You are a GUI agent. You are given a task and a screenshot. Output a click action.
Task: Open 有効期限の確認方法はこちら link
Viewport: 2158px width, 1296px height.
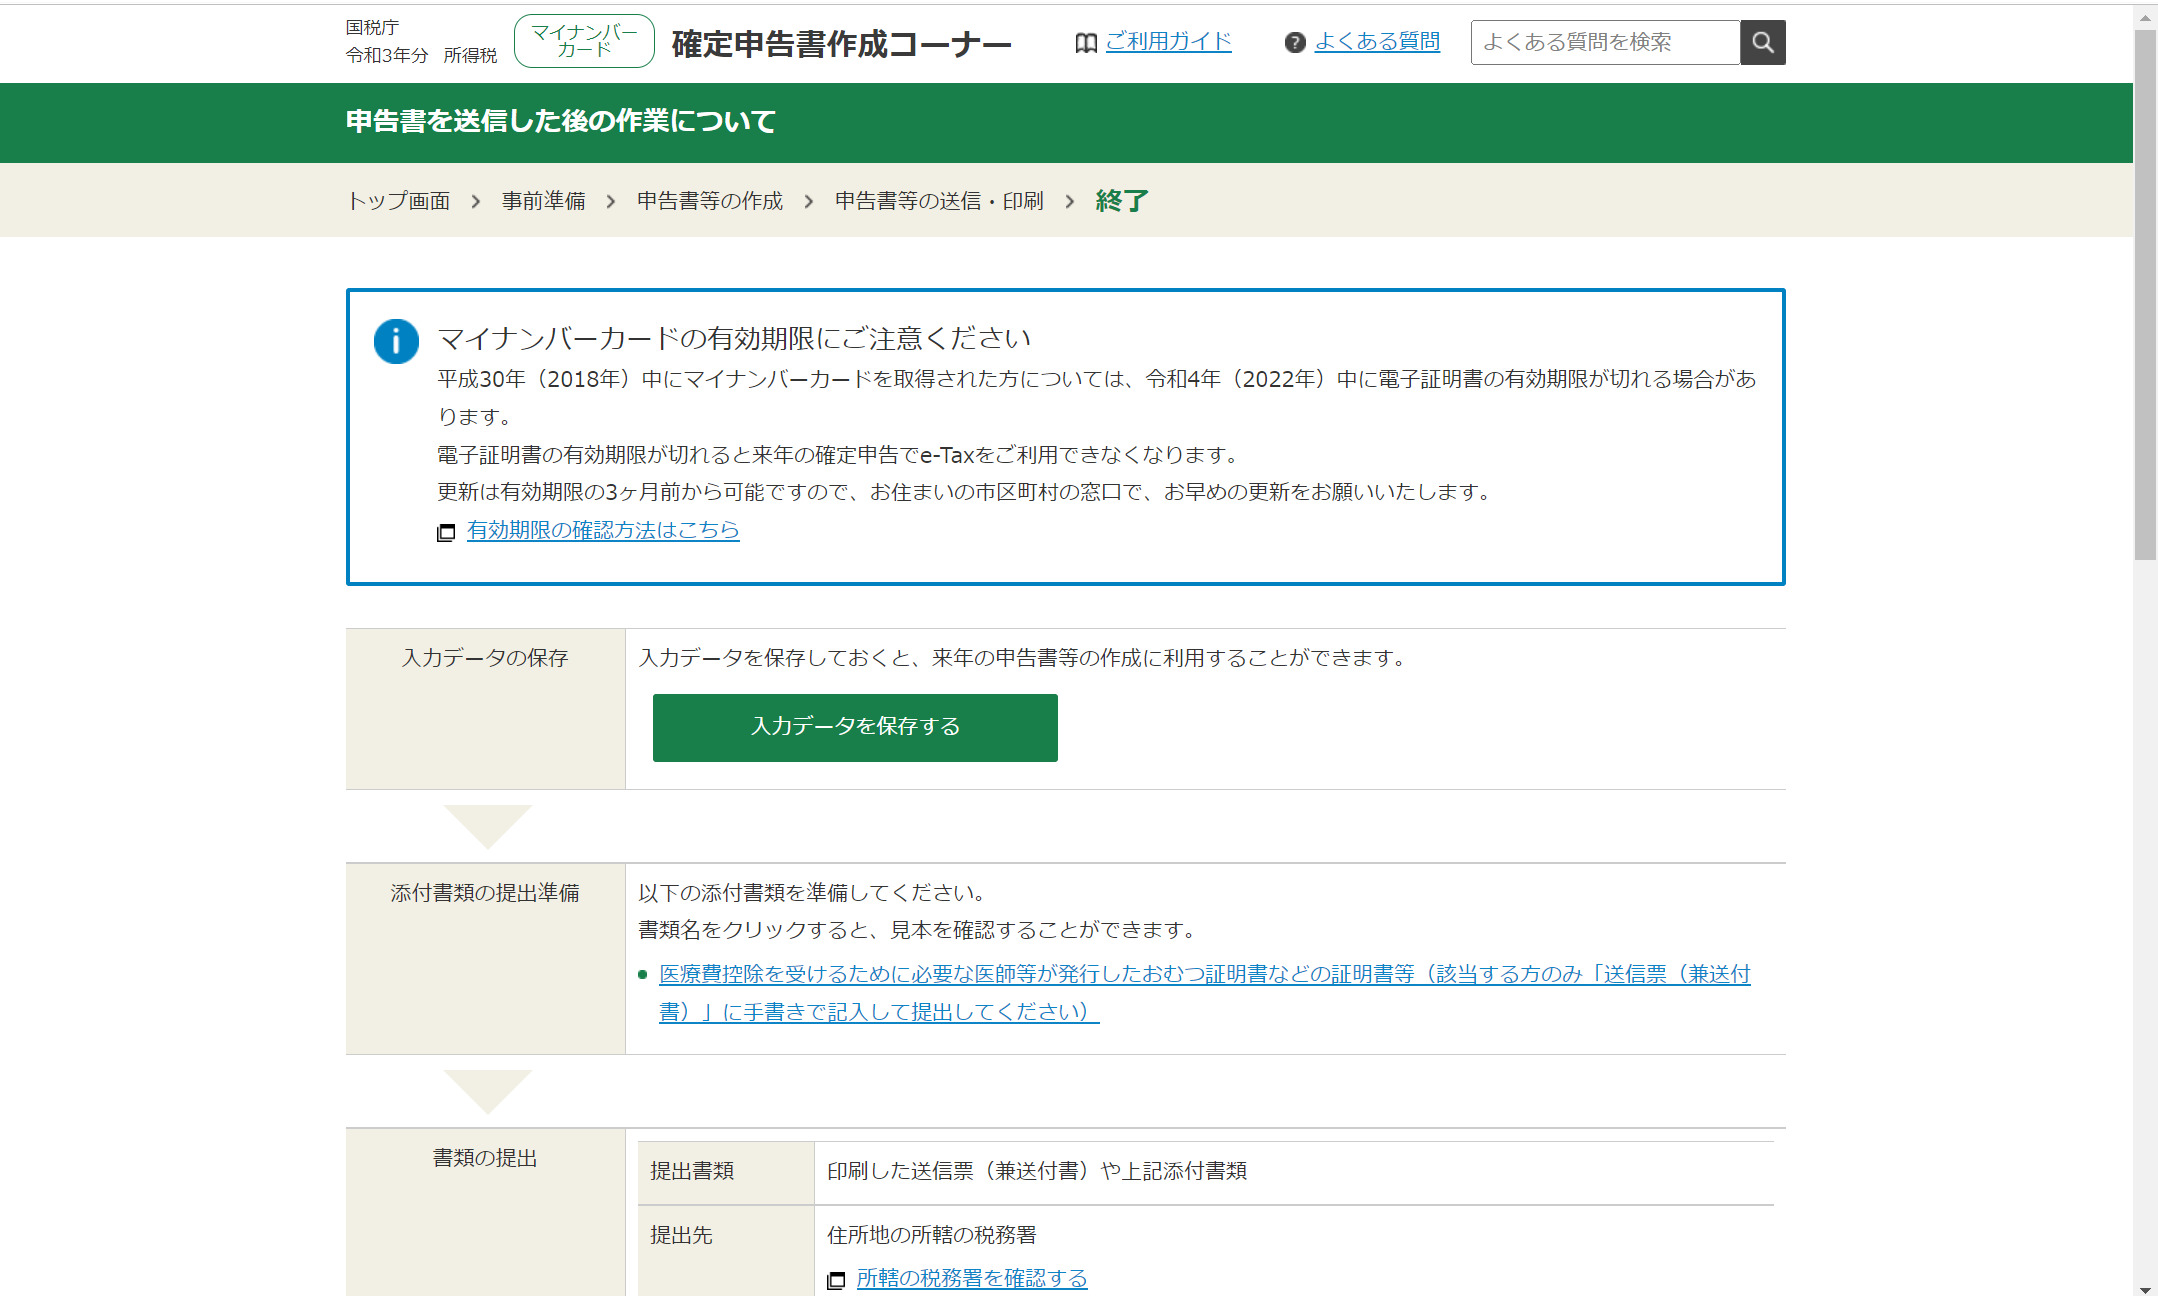click(603, 530)
